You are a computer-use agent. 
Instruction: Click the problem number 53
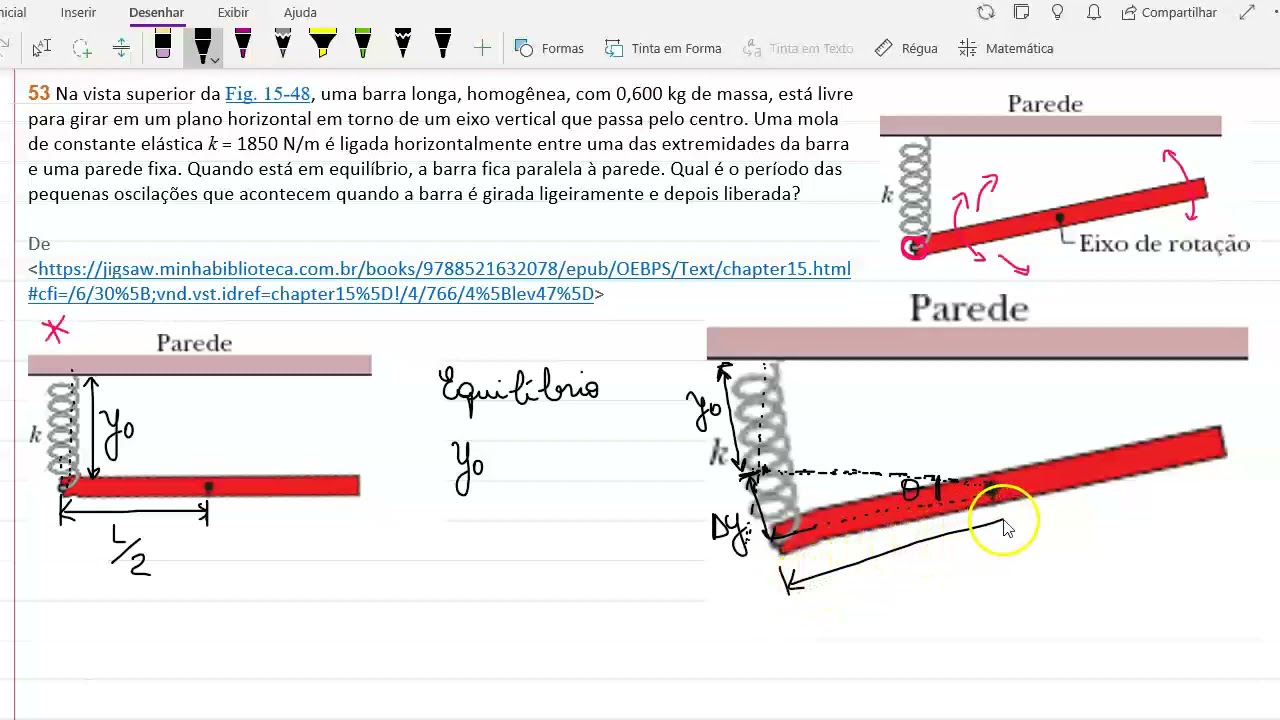pyautogui.click(x=39, y=94)
